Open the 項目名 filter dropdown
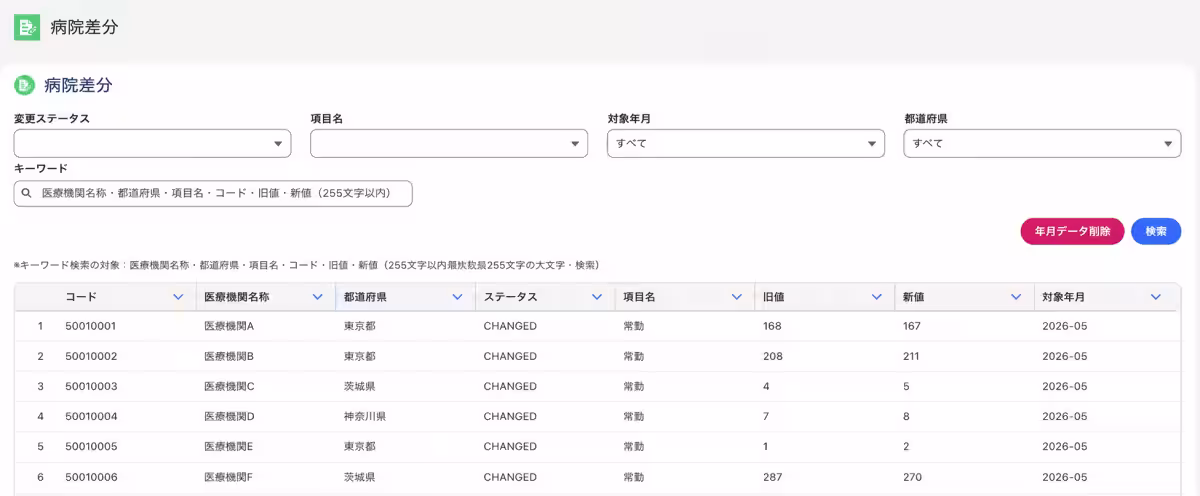The width and height of the screenshot is (1200, 496). [449, 143]
